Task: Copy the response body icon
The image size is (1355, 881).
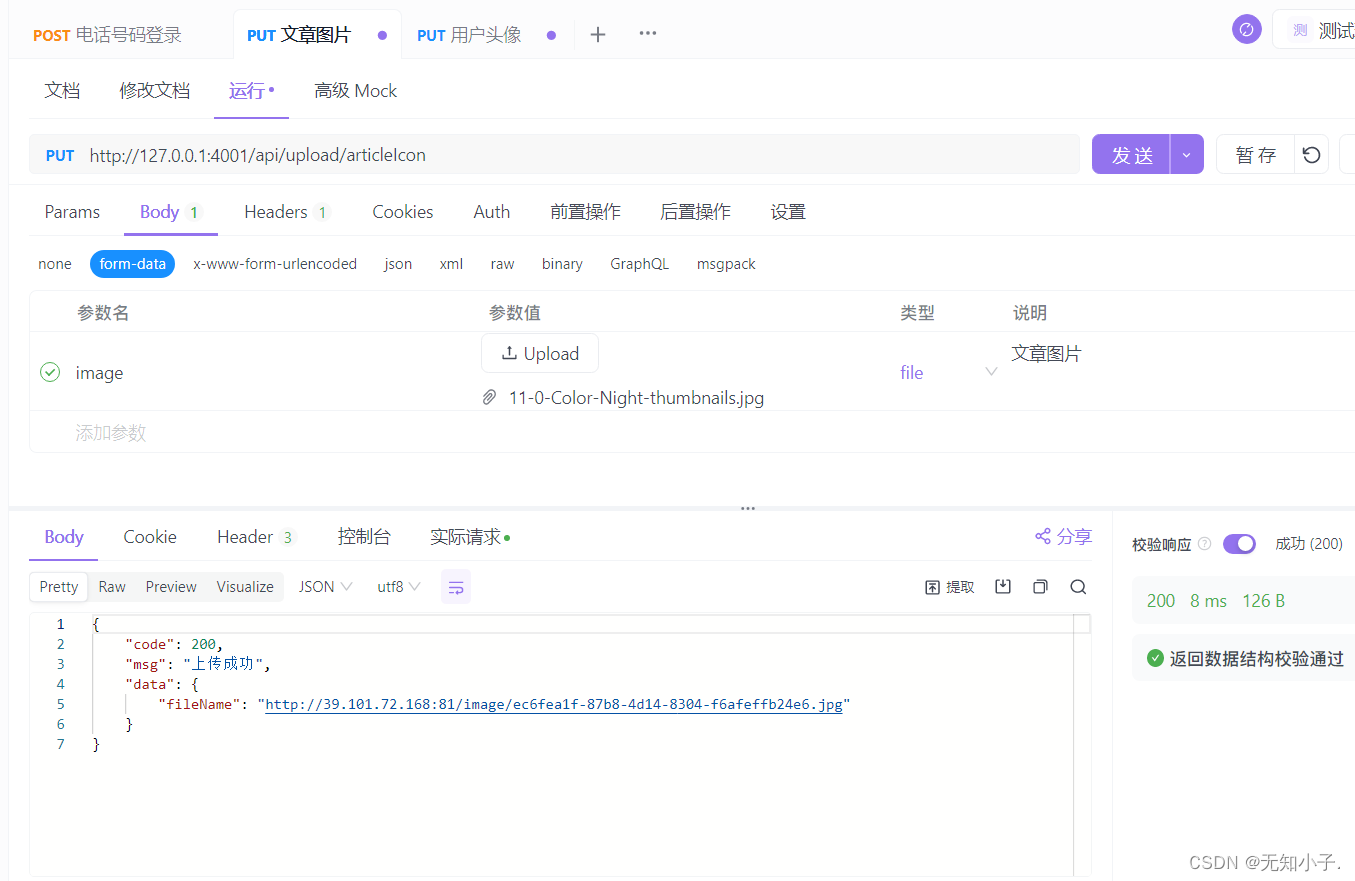Action: [1040, 587]
